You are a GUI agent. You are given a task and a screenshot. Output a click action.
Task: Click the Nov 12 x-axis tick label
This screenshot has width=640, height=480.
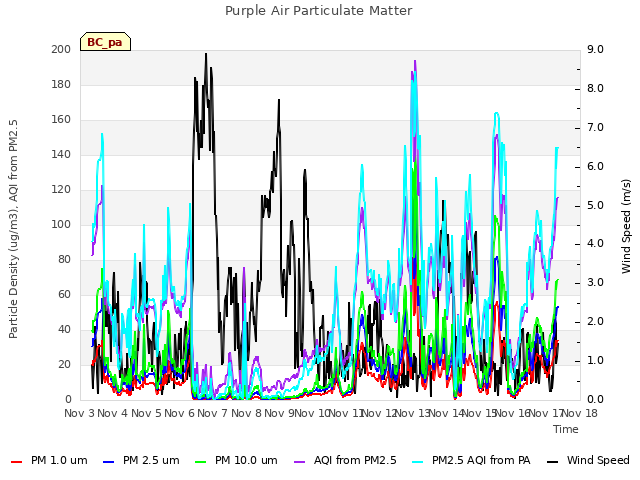380,413
